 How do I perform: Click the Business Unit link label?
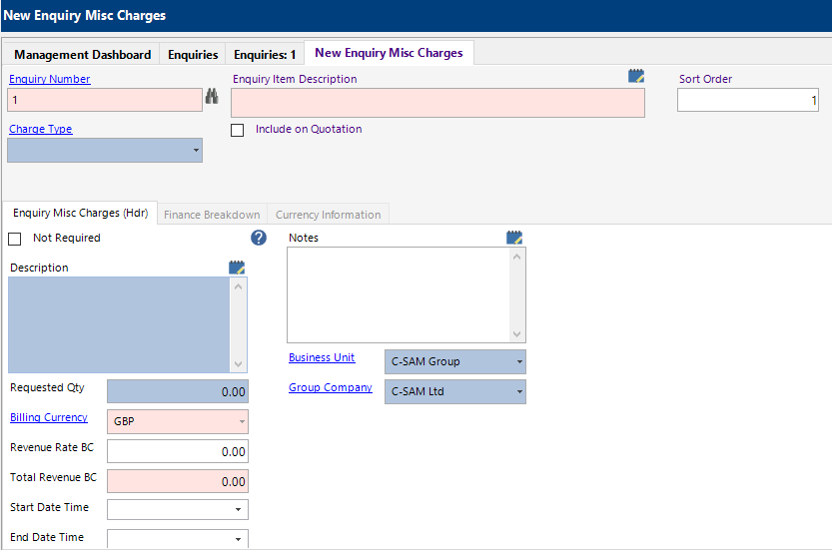322,358
